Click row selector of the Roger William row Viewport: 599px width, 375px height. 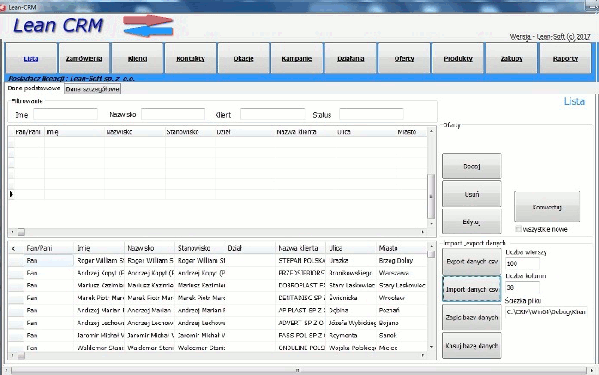[x=16, y=261]
